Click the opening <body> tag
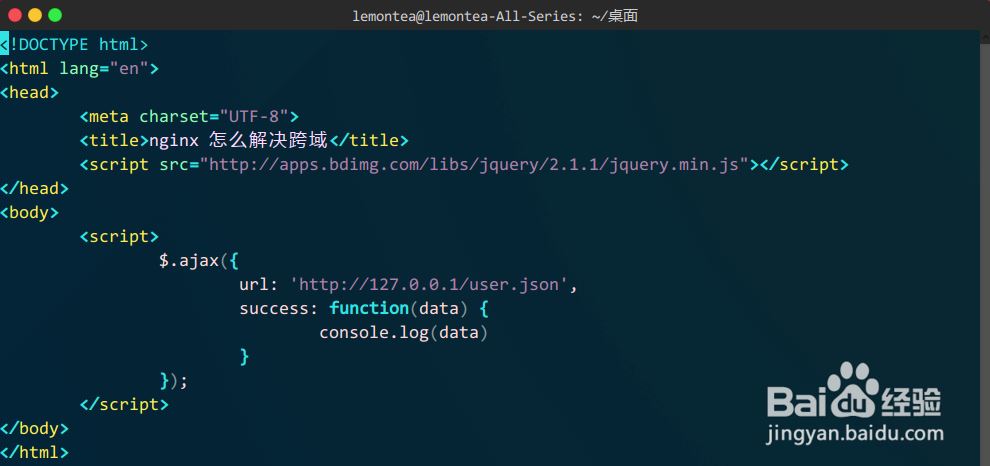Viewport: 990px width, 466px height. pos(30,212)
